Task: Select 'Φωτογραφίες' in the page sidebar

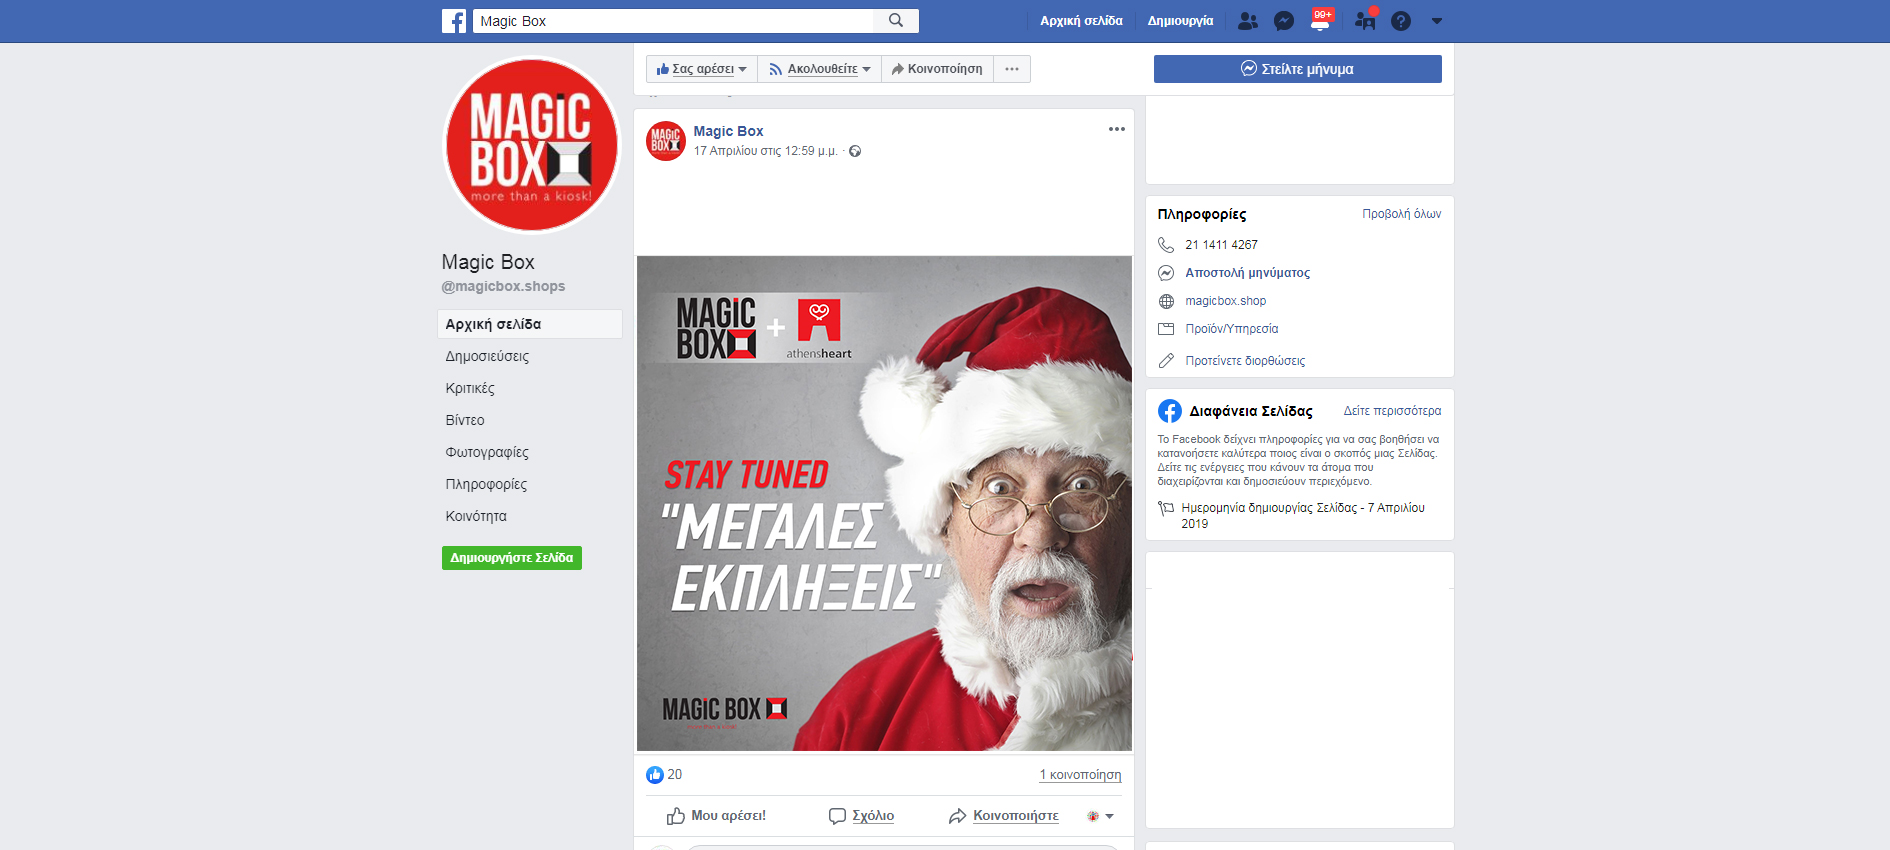Action: coord(487,452)
